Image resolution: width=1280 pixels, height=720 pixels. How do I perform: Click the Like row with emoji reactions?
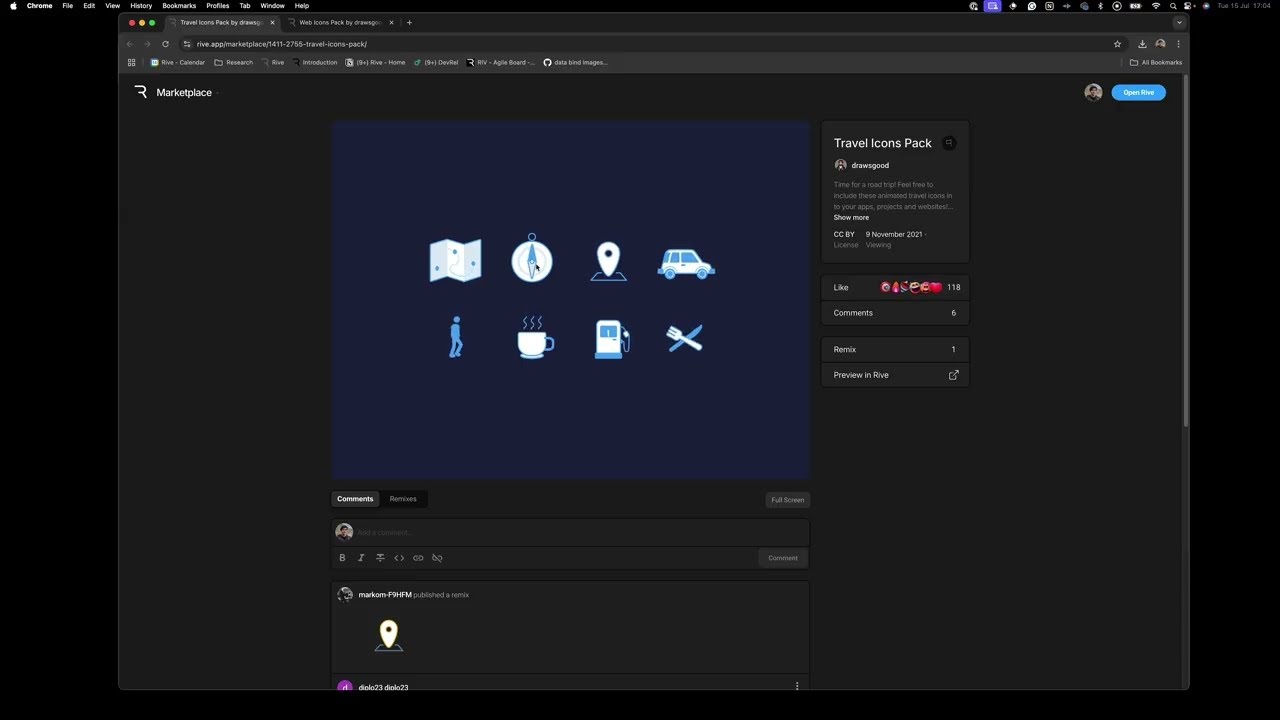point(895,287)
